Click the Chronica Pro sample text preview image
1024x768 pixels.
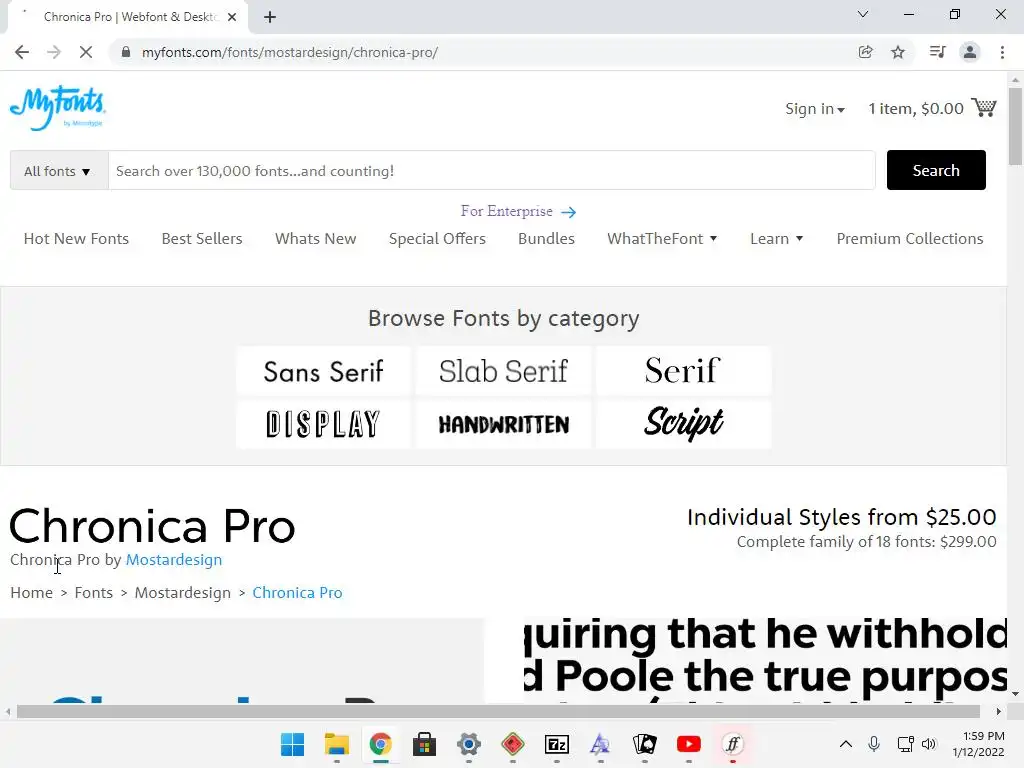click(x=765, y=660)
